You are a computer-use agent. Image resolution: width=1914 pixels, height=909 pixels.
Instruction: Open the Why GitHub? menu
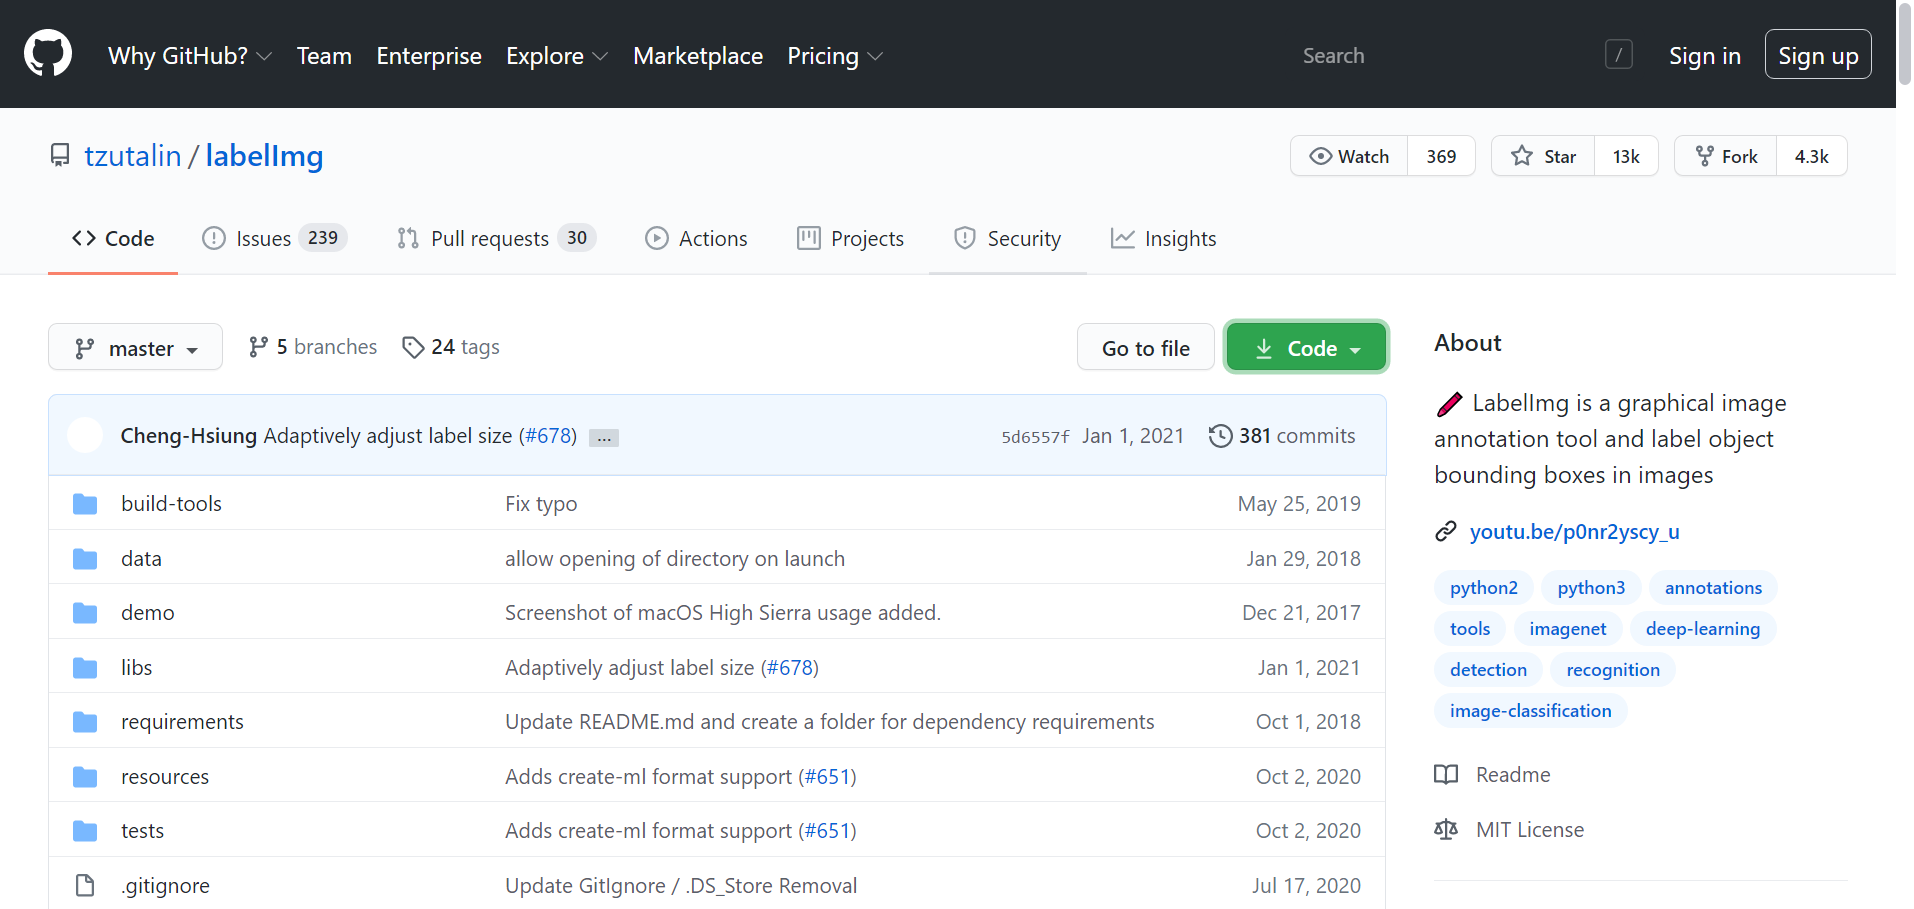click(190, 56)
